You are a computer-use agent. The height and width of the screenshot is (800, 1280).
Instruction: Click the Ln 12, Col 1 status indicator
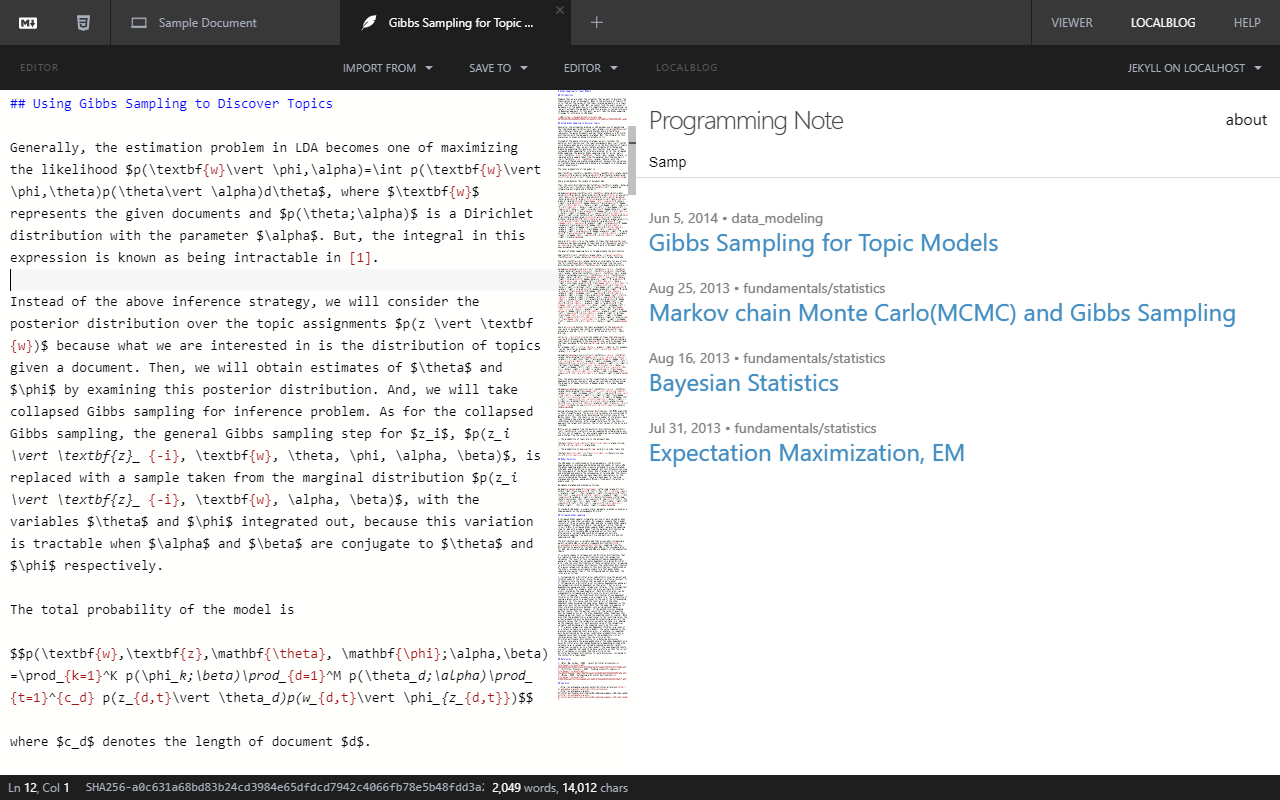click(x=39, y=788)
